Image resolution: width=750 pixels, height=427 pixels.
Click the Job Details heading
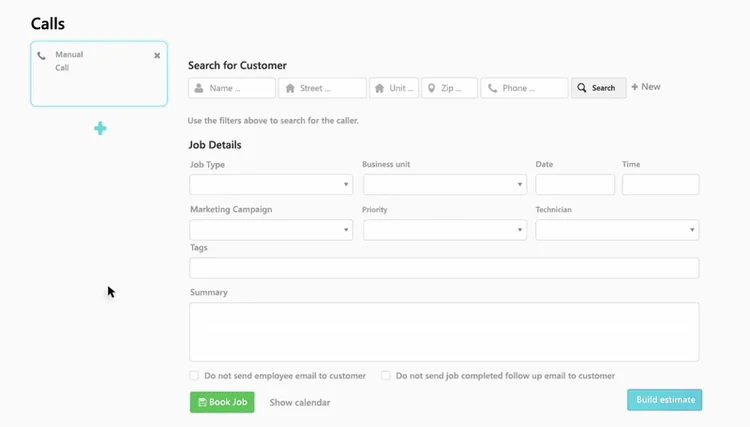(x=215, y=145)
